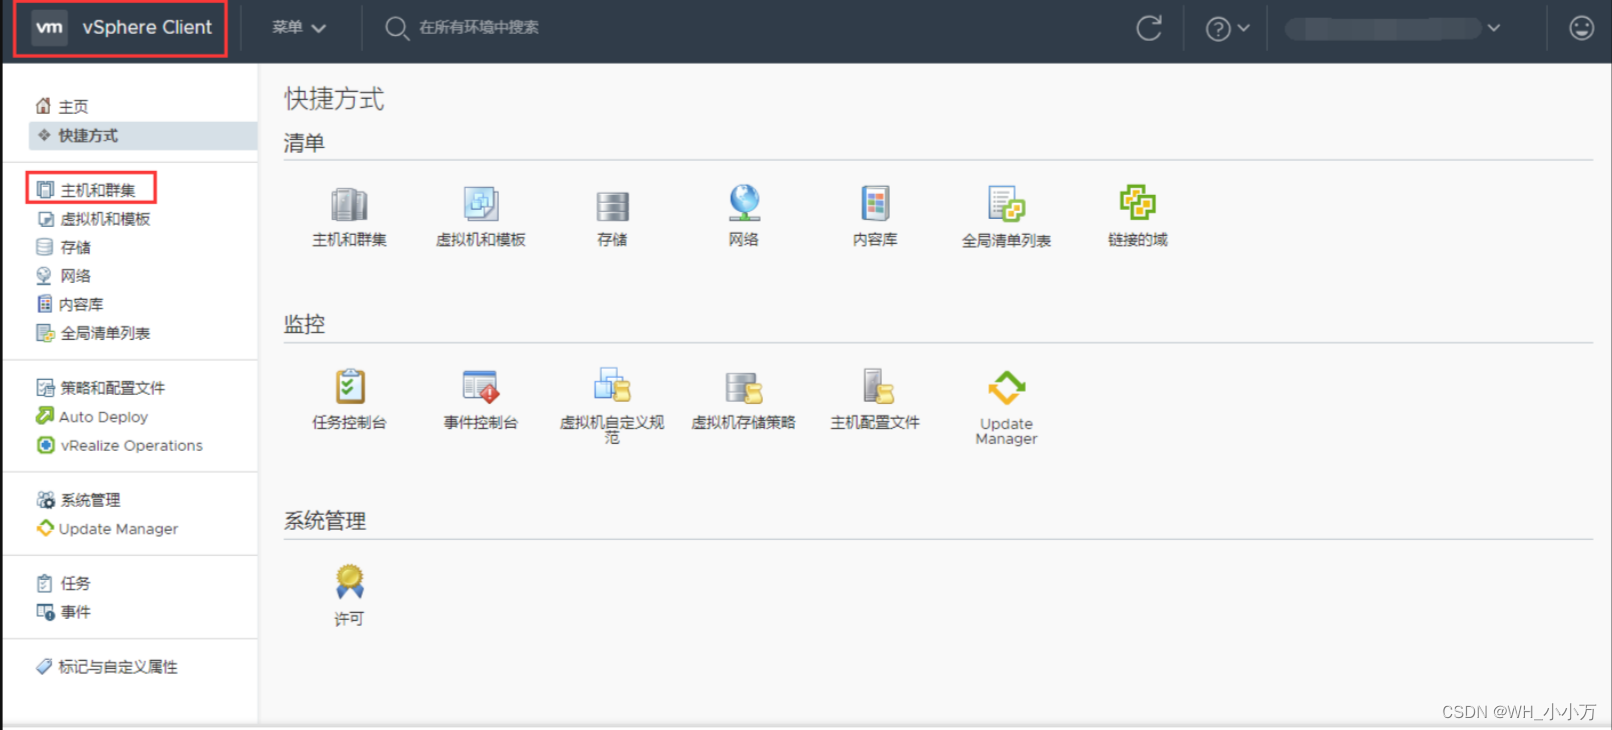Image resolution: width=1612 pixels, height=730 pixels.
Task: Select 虚拟机和模板 in left sidebar
Action: click(94, 219)
